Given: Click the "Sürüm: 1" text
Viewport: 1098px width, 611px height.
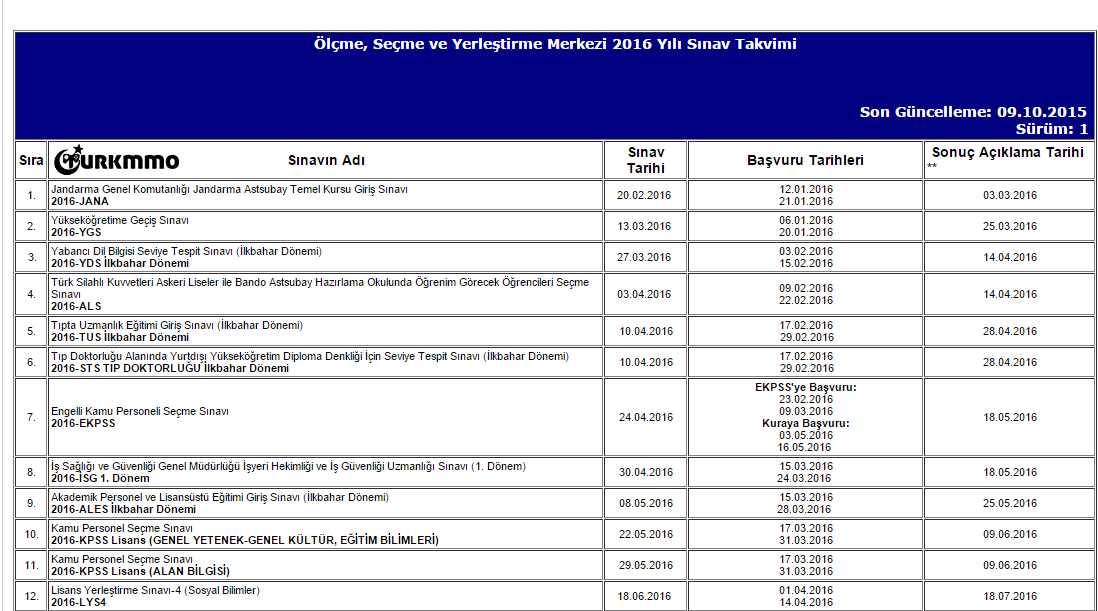Looking at the screenshot, I should (x=1052, y=129).
